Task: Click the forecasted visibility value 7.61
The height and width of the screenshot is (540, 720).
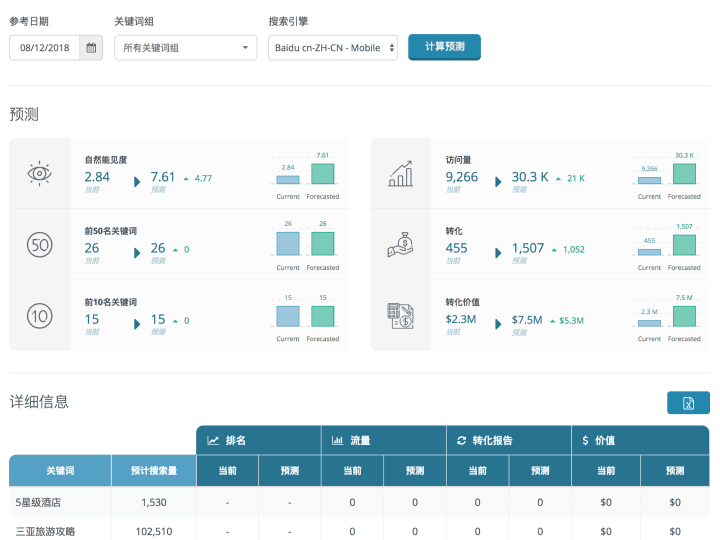Action: (x=163, y=177)
